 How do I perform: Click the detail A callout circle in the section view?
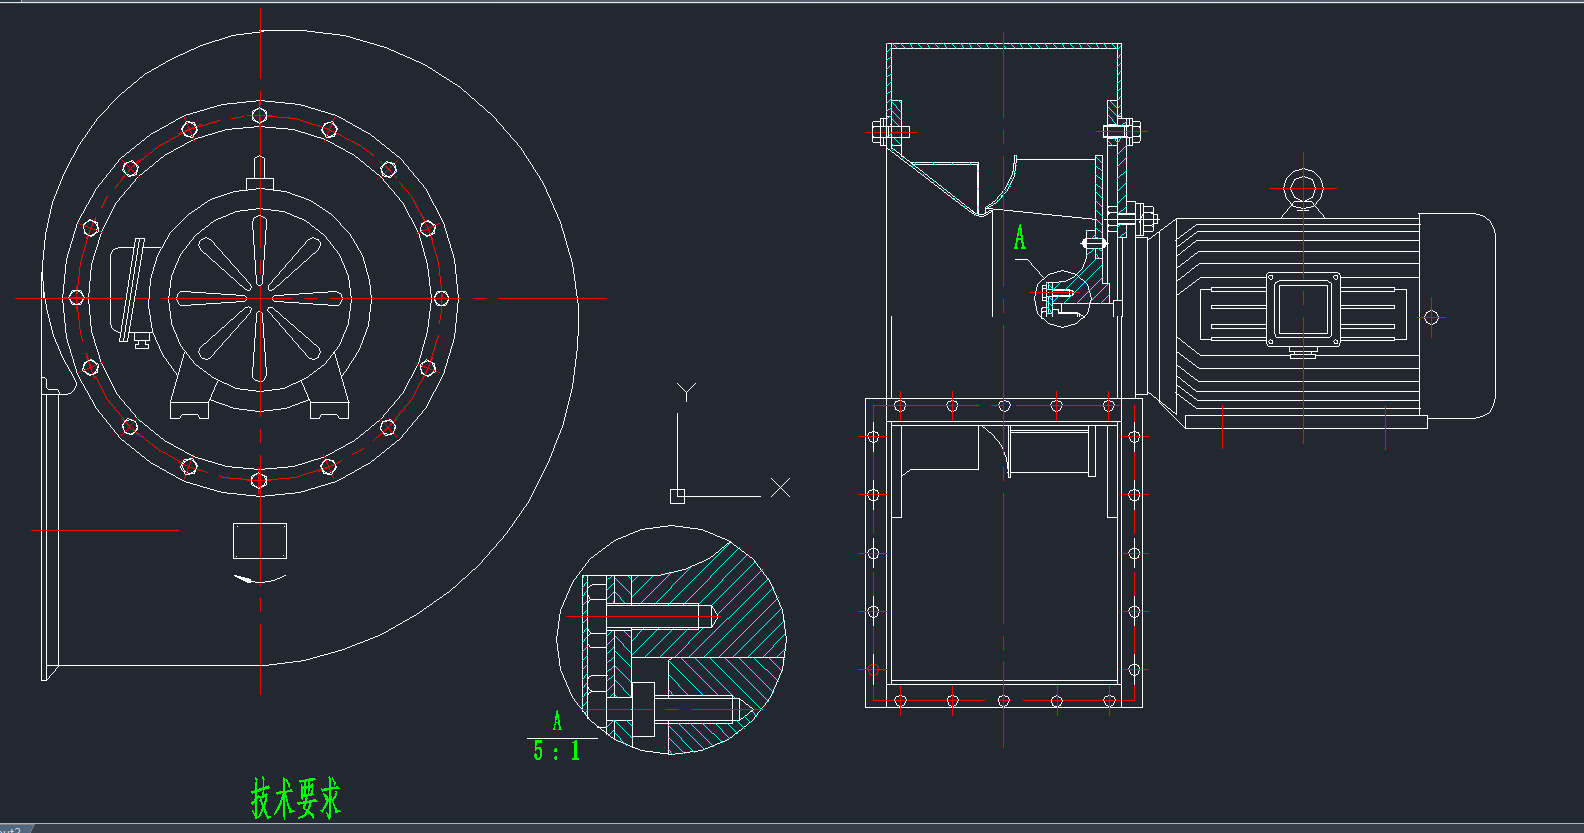[x=1061, y=298]
